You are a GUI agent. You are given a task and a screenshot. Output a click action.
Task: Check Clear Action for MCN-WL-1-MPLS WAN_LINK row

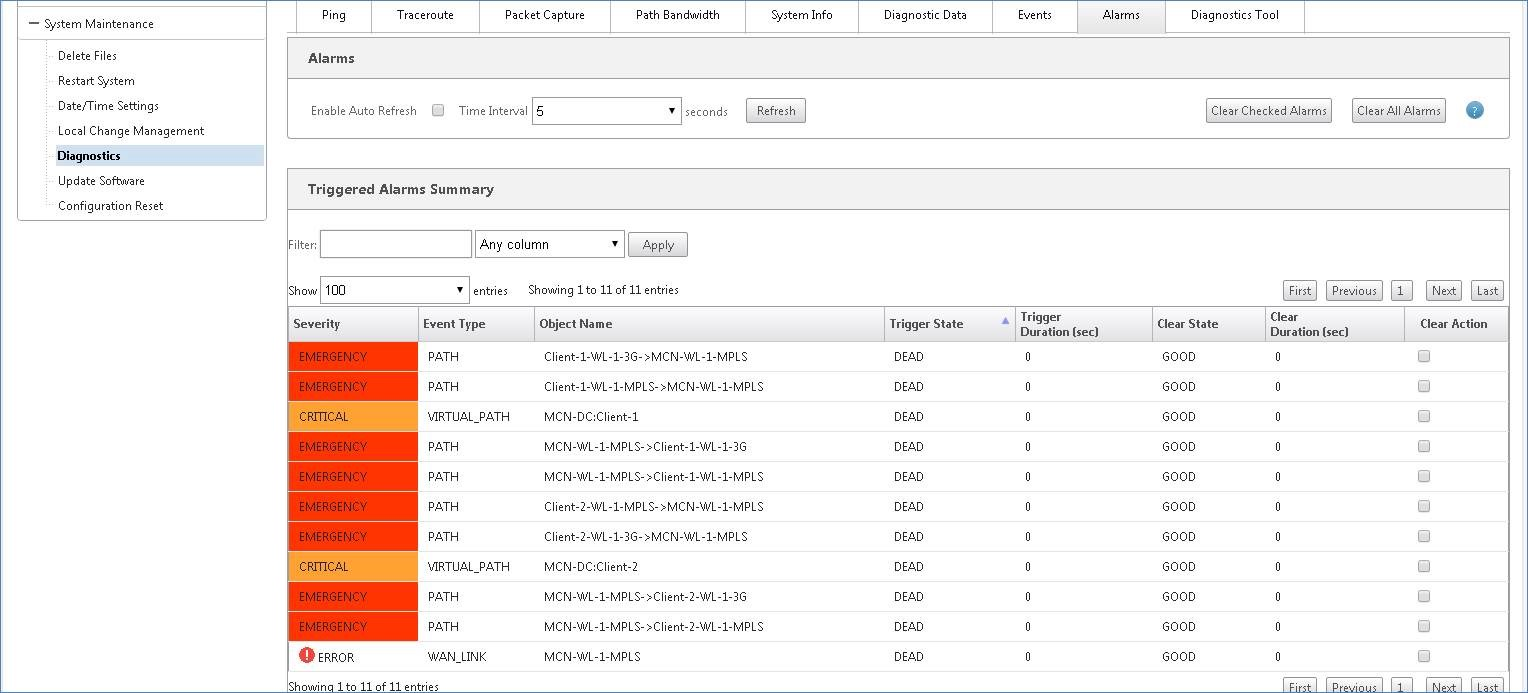pyautogui.click(x=1424, y=656)
